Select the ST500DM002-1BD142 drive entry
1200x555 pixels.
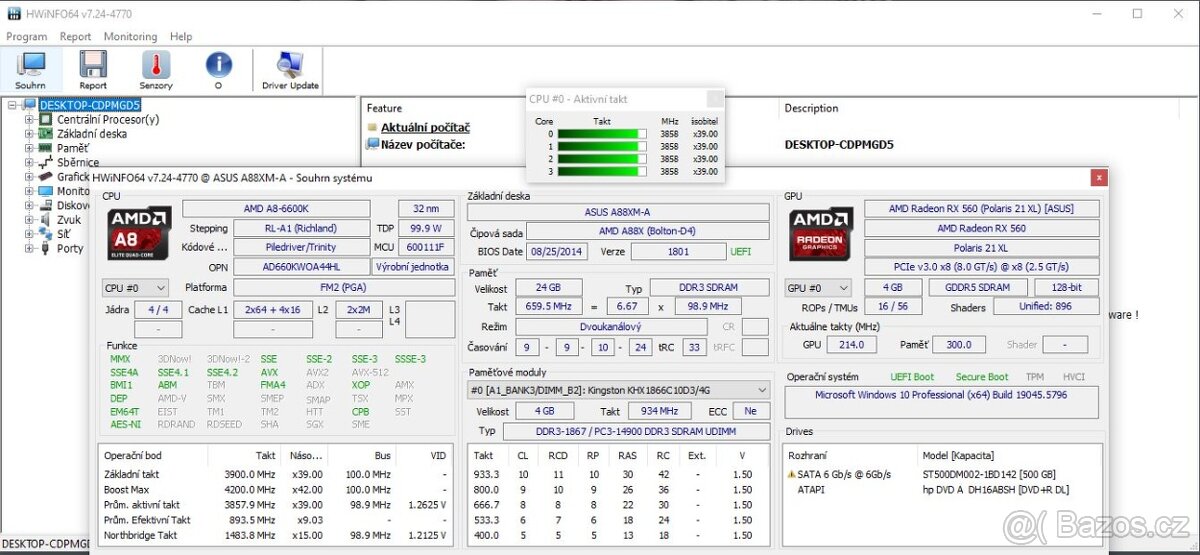(x=989, y=474)
